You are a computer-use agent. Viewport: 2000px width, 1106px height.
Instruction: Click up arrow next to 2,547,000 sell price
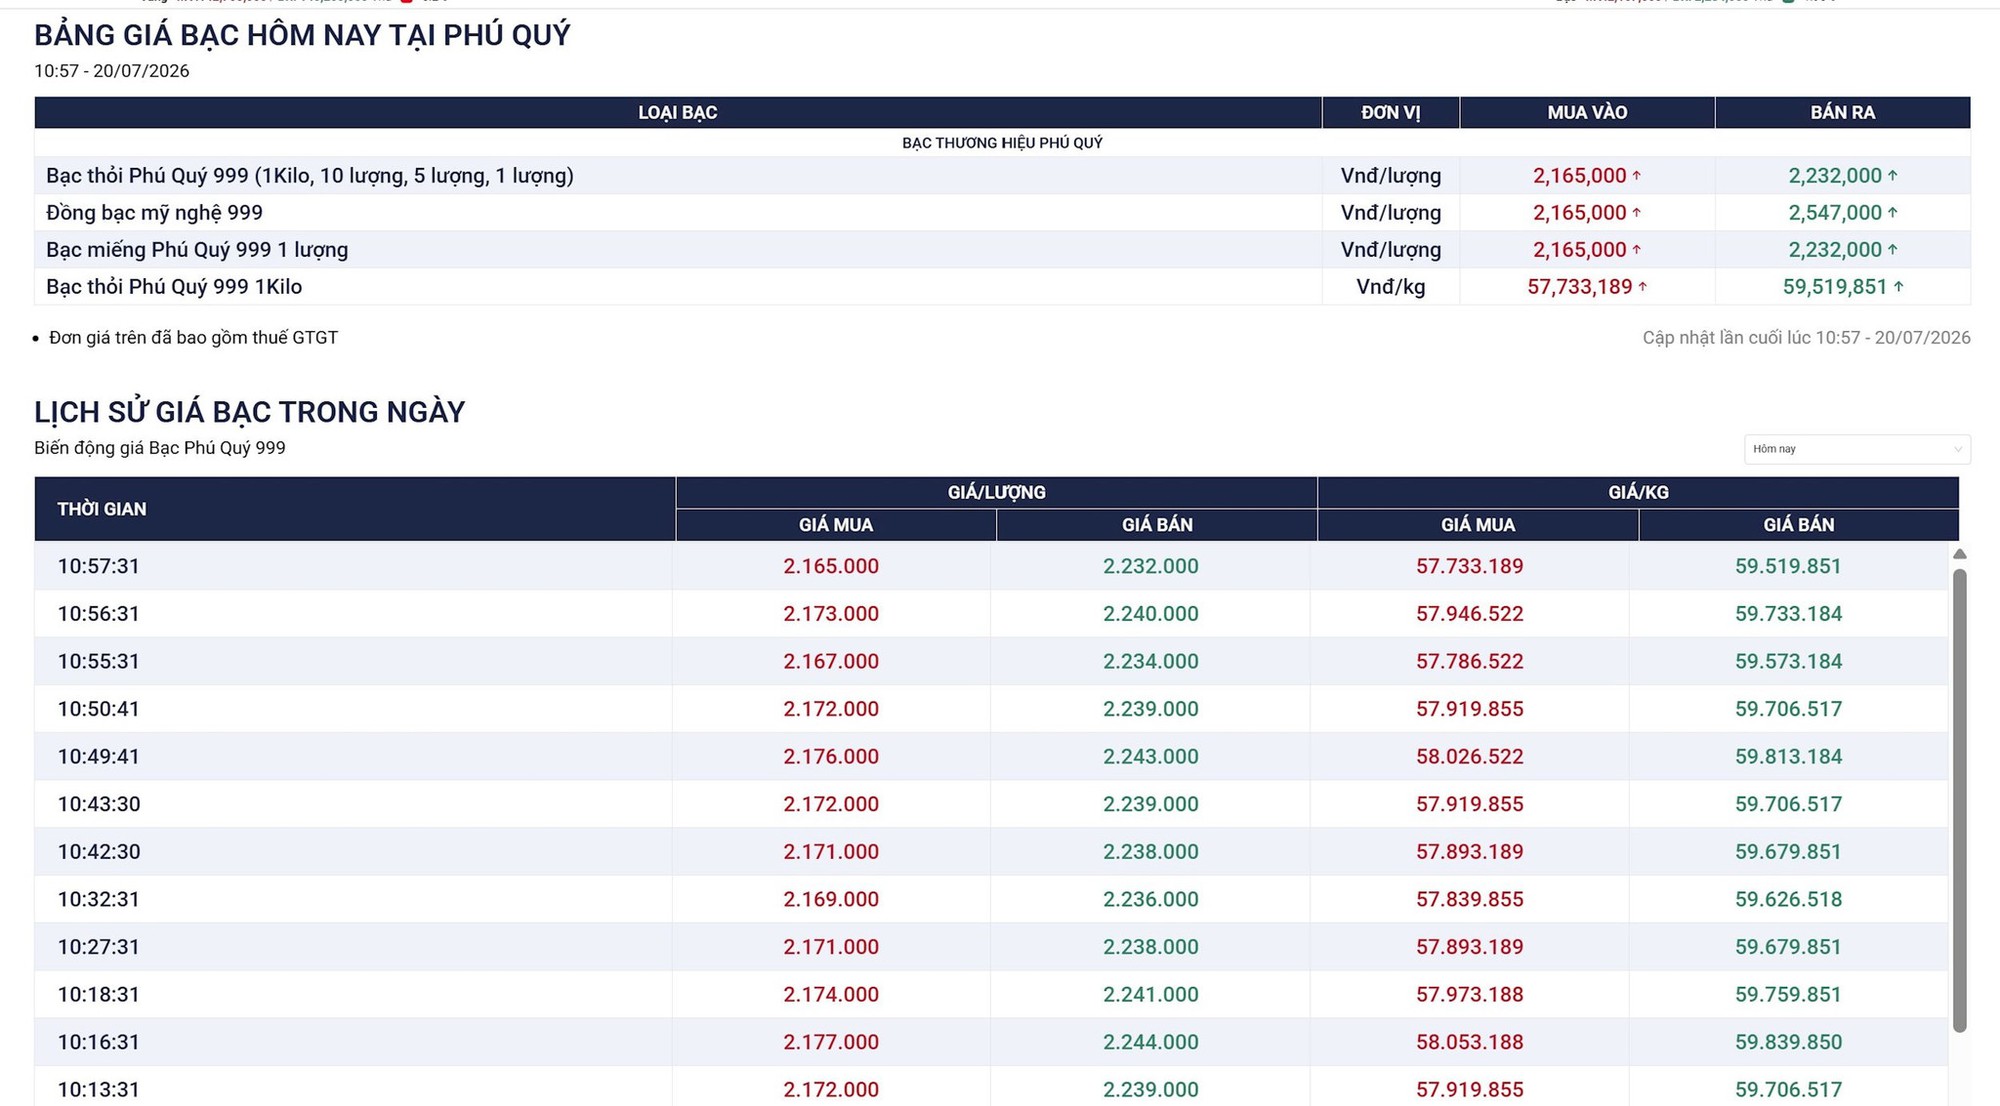click(x=1893, y=212)
